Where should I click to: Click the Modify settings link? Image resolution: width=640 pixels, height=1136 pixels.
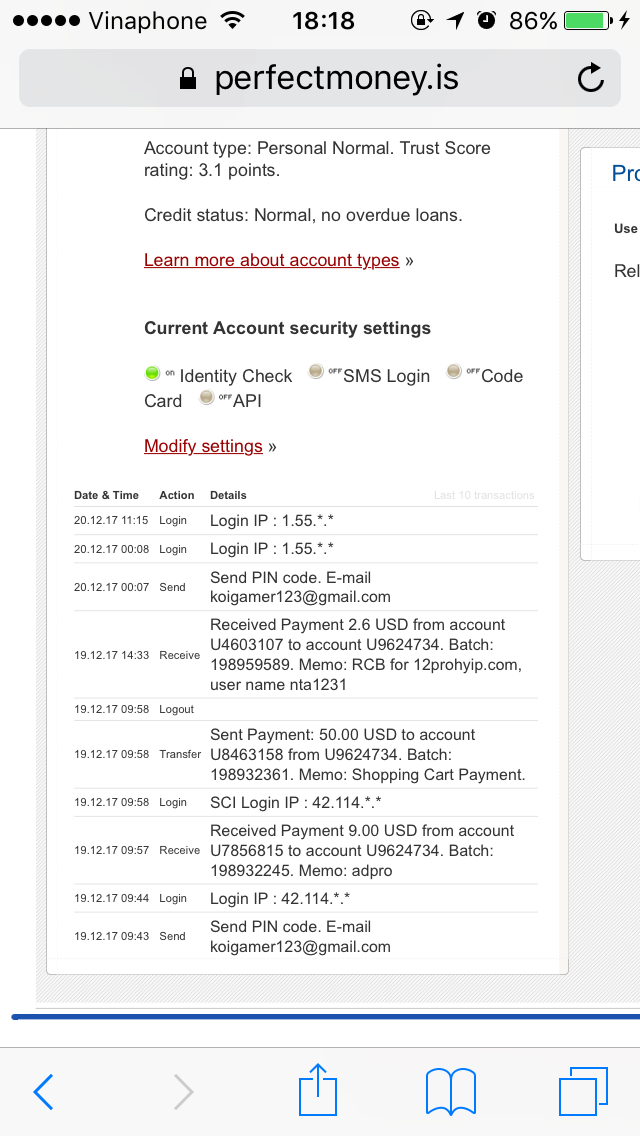(x=203, y=446)
